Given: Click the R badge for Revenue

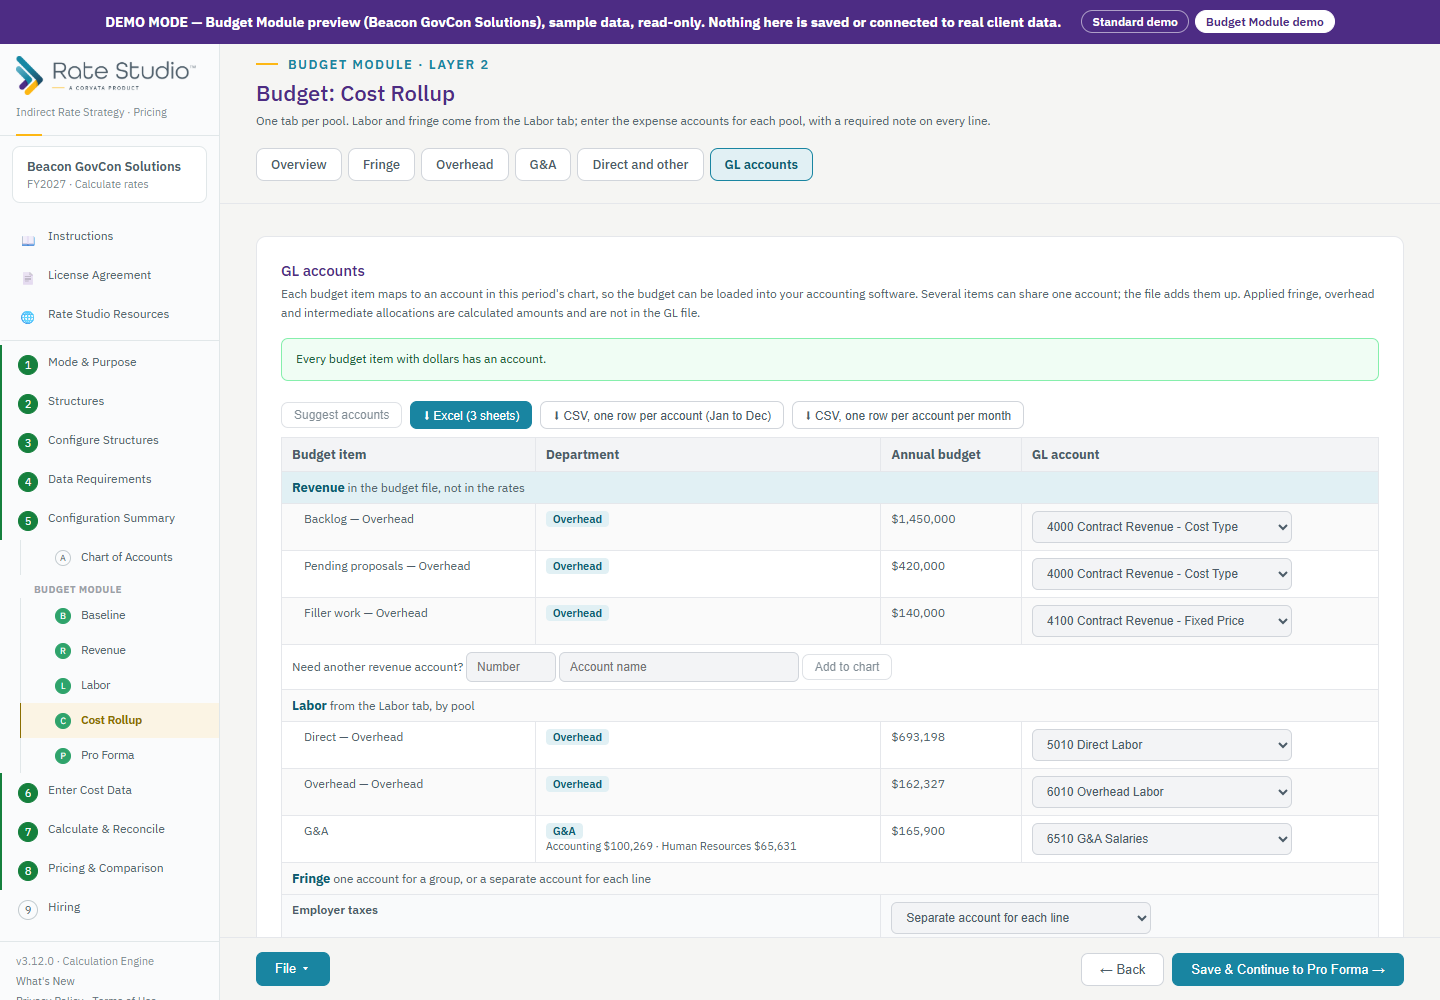Looking at the screenshot, I should (x=63, y=651).
